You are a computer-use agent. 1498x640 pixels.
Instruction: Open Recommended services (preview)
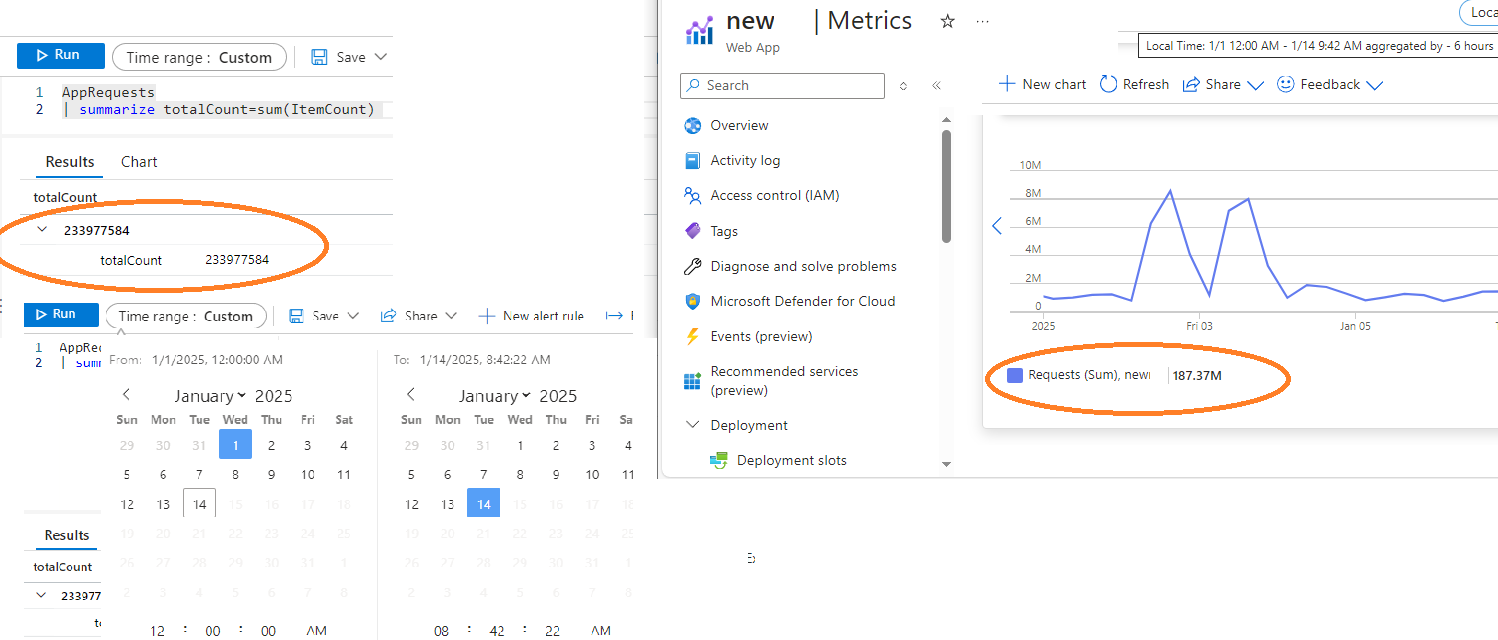pos(784,380)
